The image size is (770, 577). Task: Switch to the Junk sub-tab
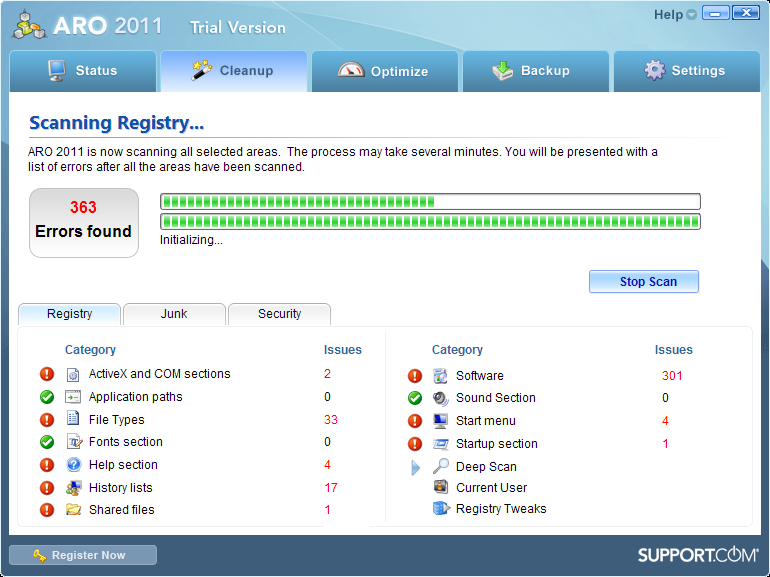click(x=174, y=314)
